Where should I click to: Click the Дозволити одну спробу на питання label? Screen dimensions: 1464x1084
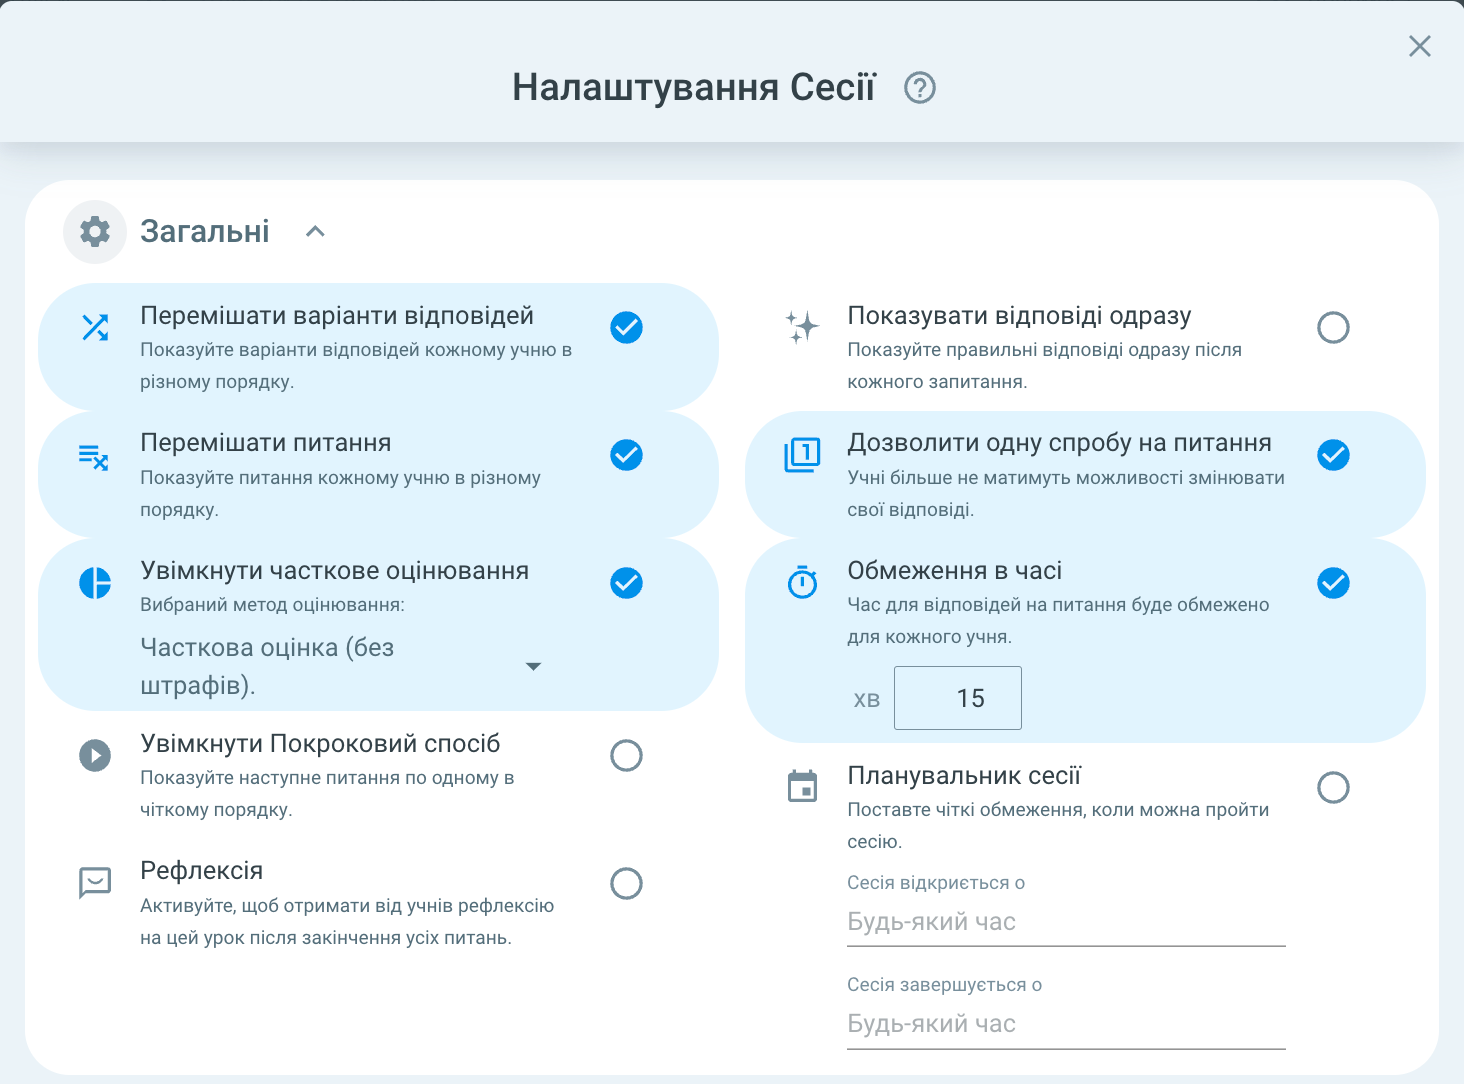point(1060,443)
